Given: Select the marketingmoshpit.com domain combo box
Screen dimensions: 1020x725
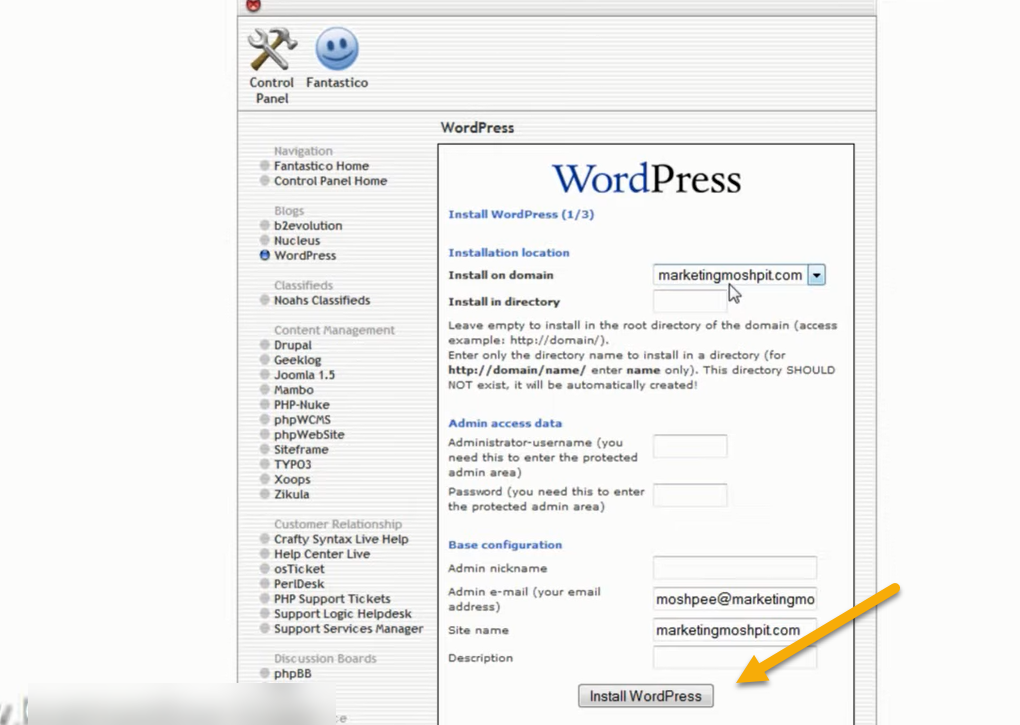Looking at the screenshot, I should click(739, 275).
